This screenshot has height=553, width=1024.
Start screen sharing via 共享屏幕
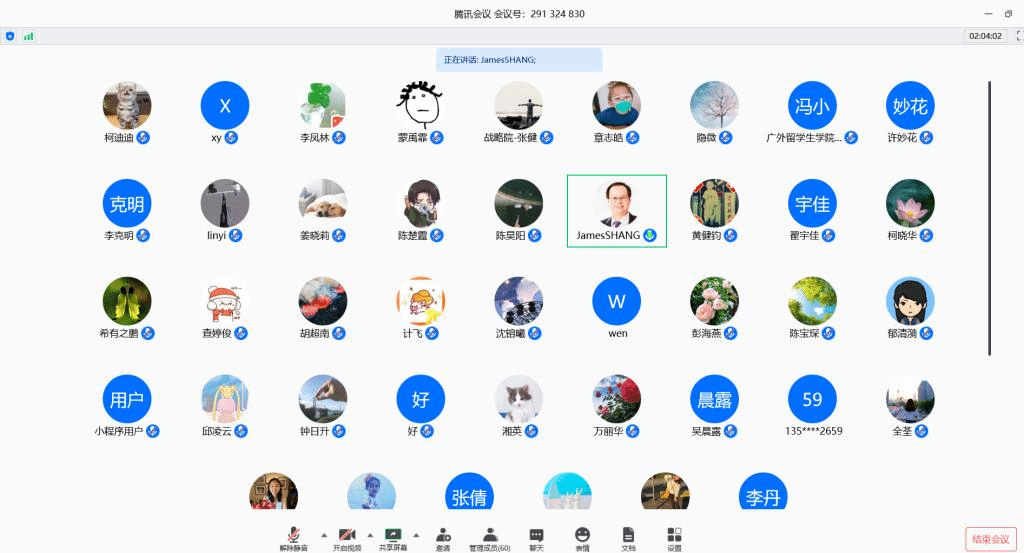point(393,536)
